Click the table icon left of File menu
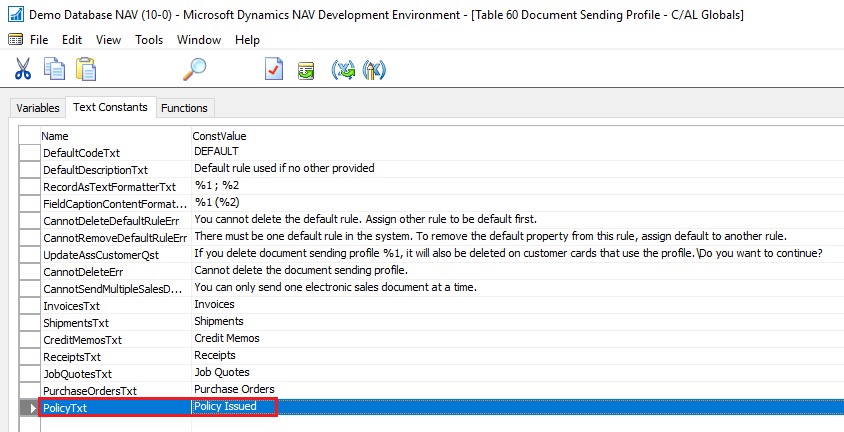The image size is (844, 432). coord(15,40)
